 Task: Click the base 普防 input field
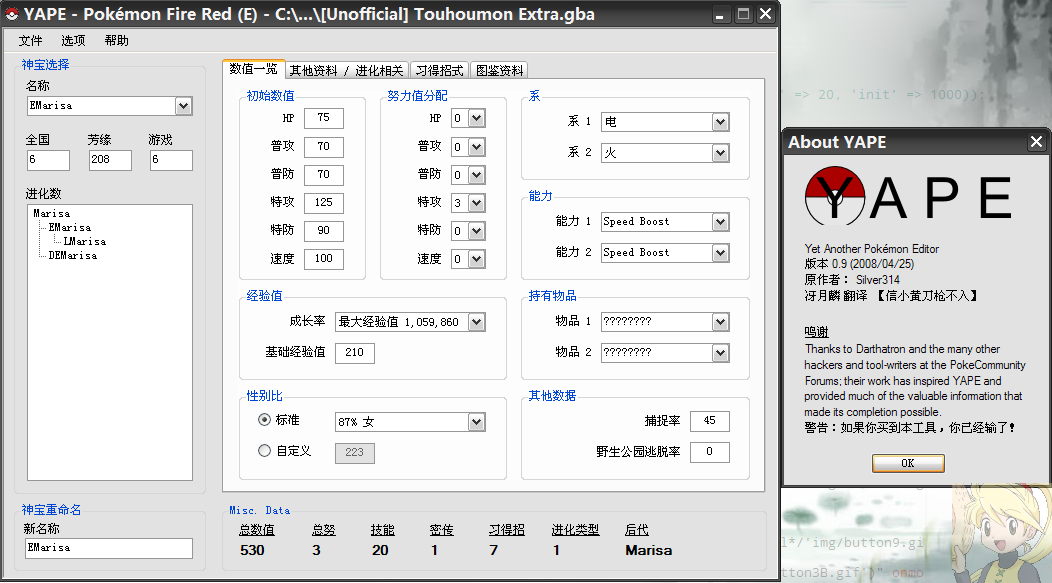click(x=324, y=174)
